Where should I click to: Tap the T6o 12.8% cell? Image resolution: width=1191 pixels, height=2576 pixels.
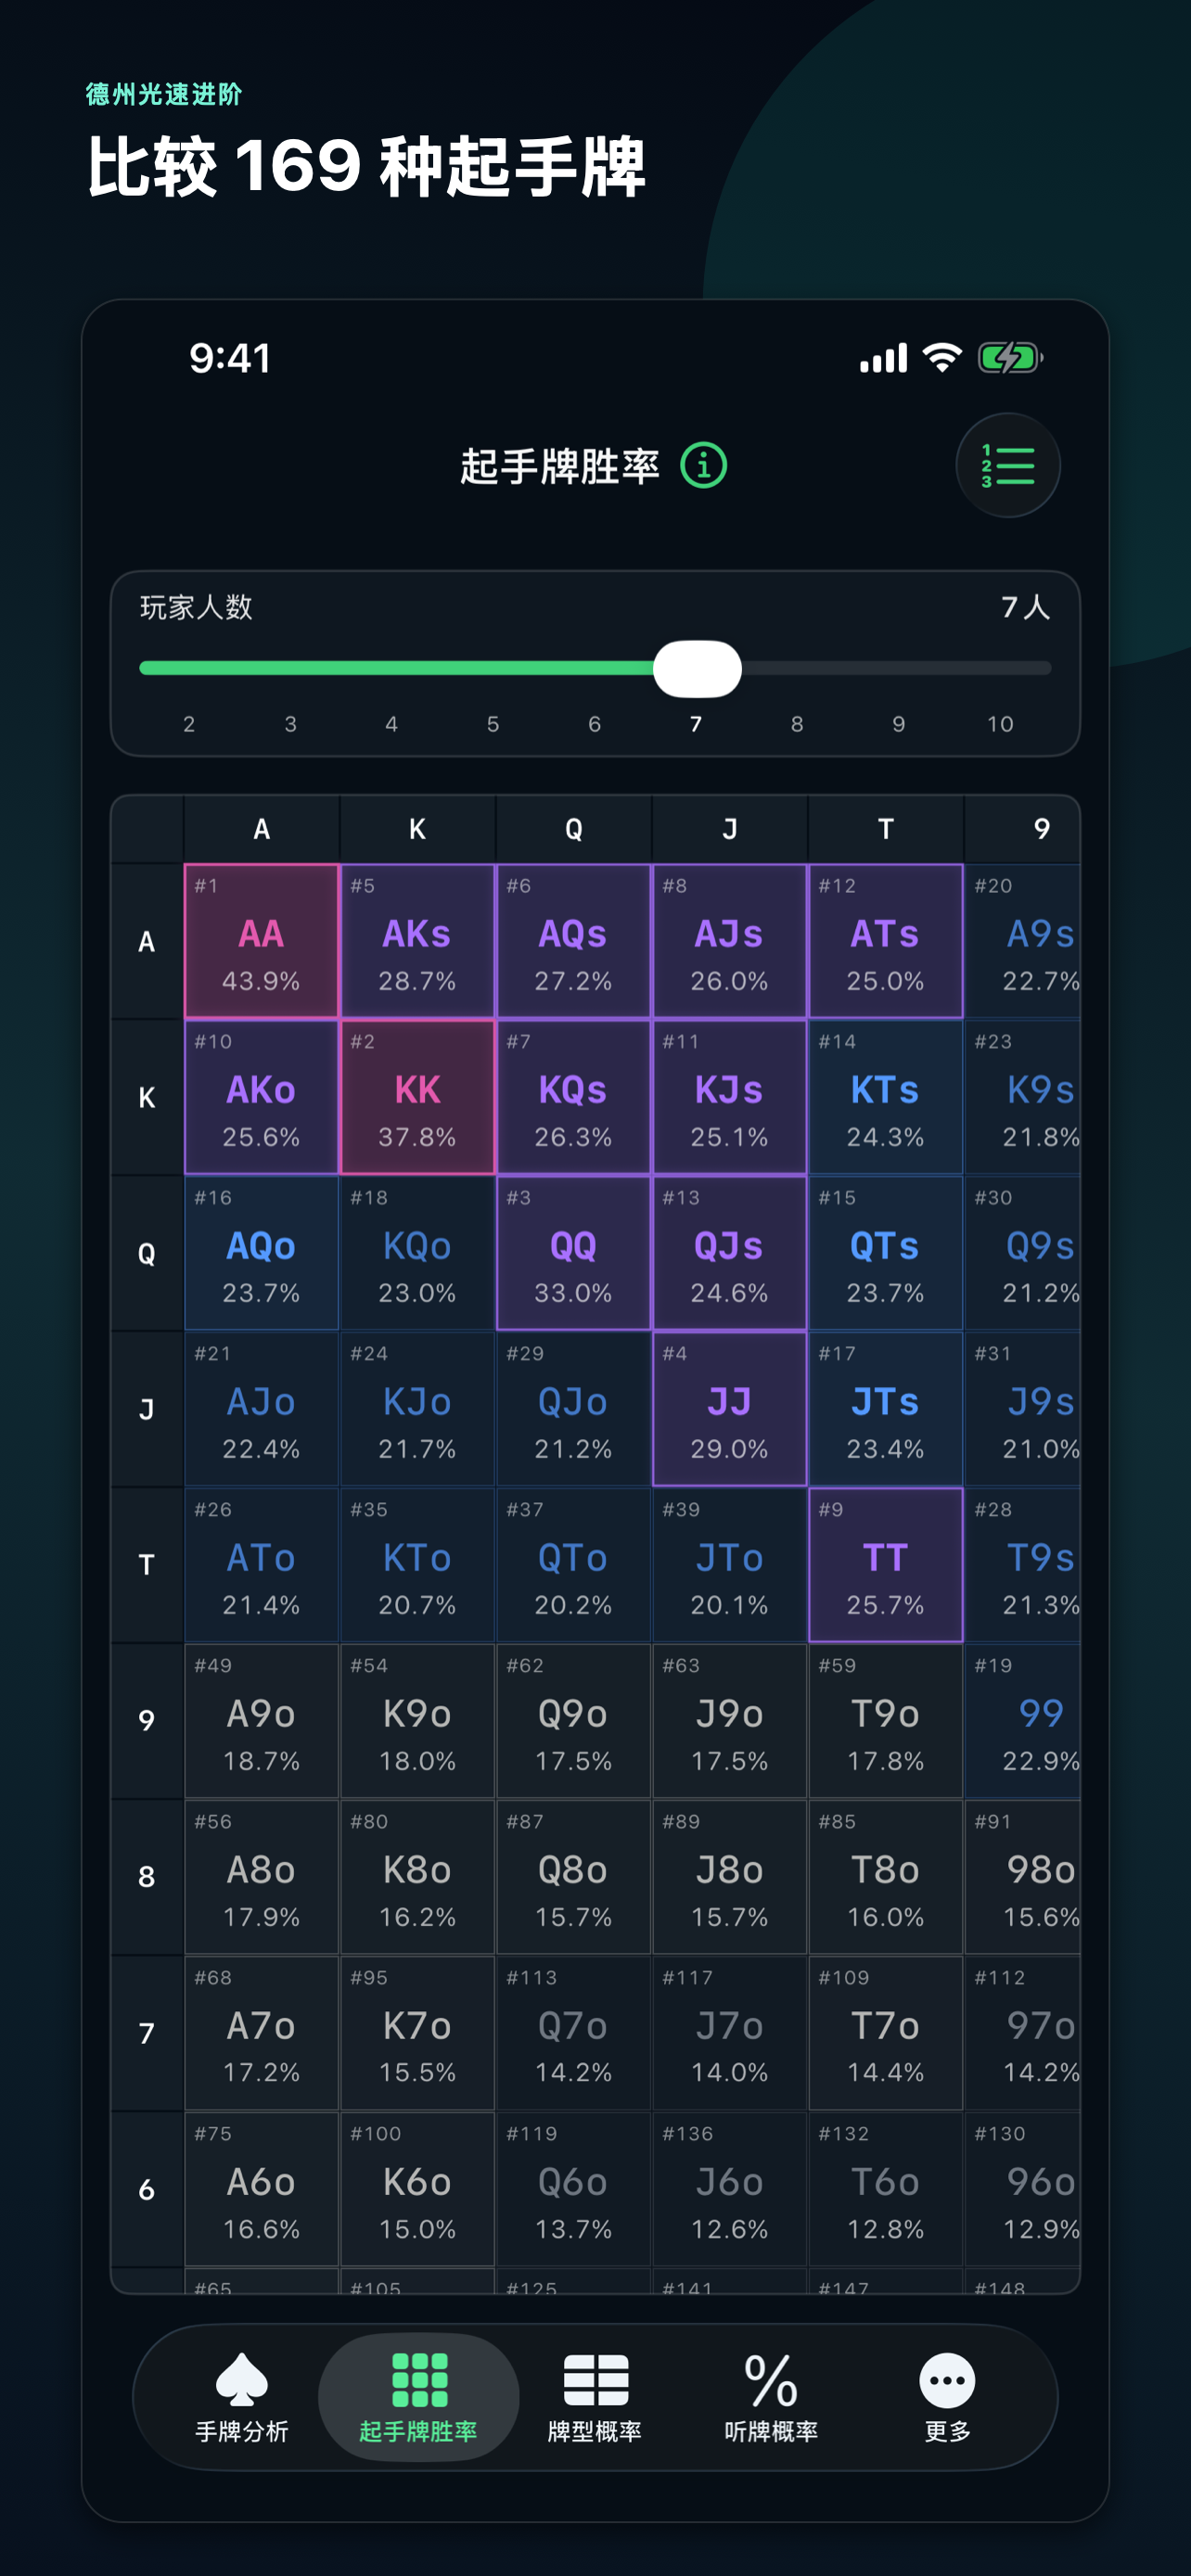point(885,2189)
